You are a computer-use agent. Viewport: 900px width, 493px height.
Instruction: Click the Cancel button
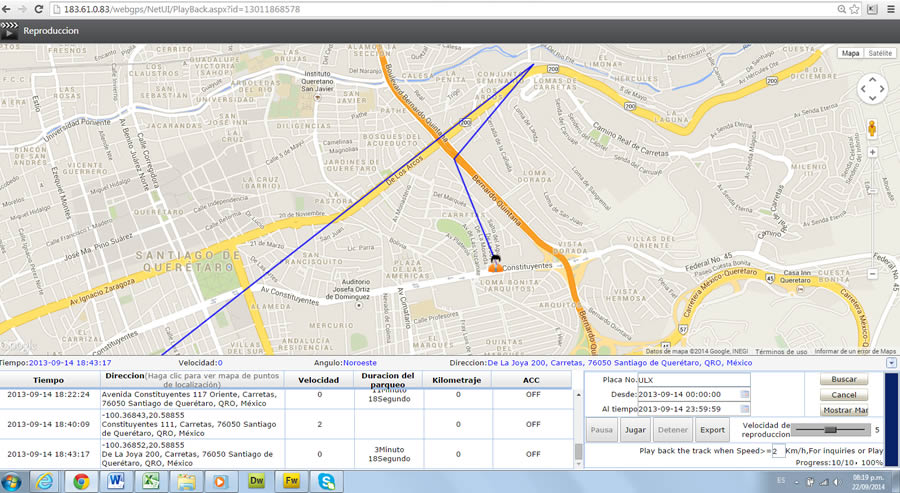point(844,395)
